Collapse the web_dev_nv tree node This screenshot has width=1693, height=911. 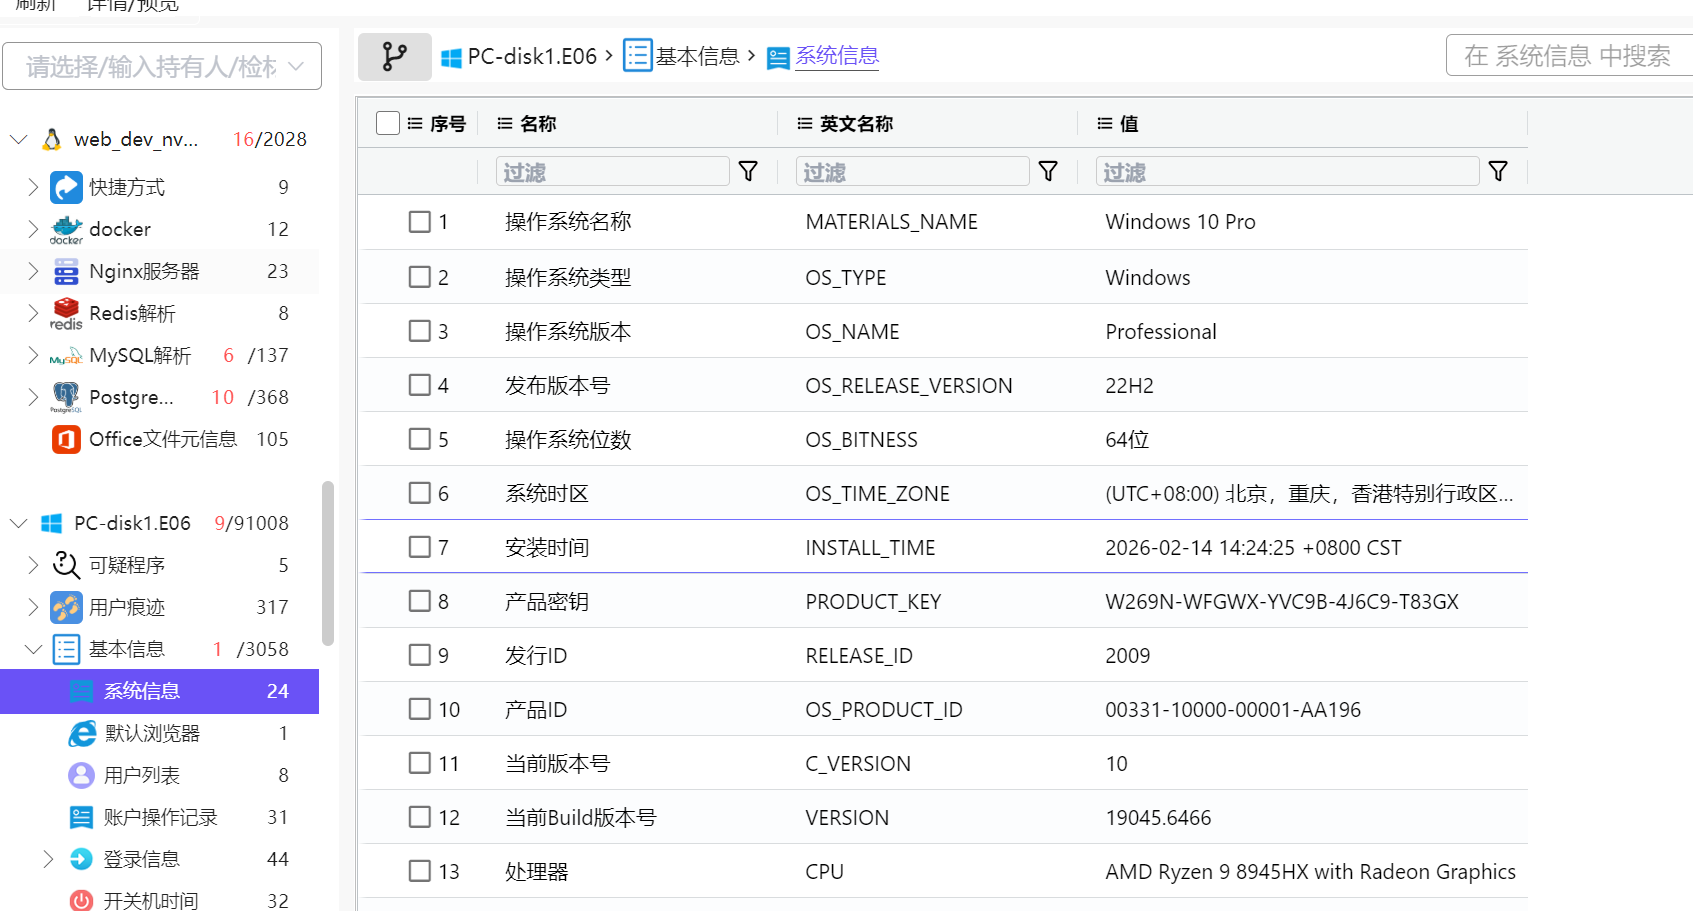pyautogui.click(x=18, y=139)
